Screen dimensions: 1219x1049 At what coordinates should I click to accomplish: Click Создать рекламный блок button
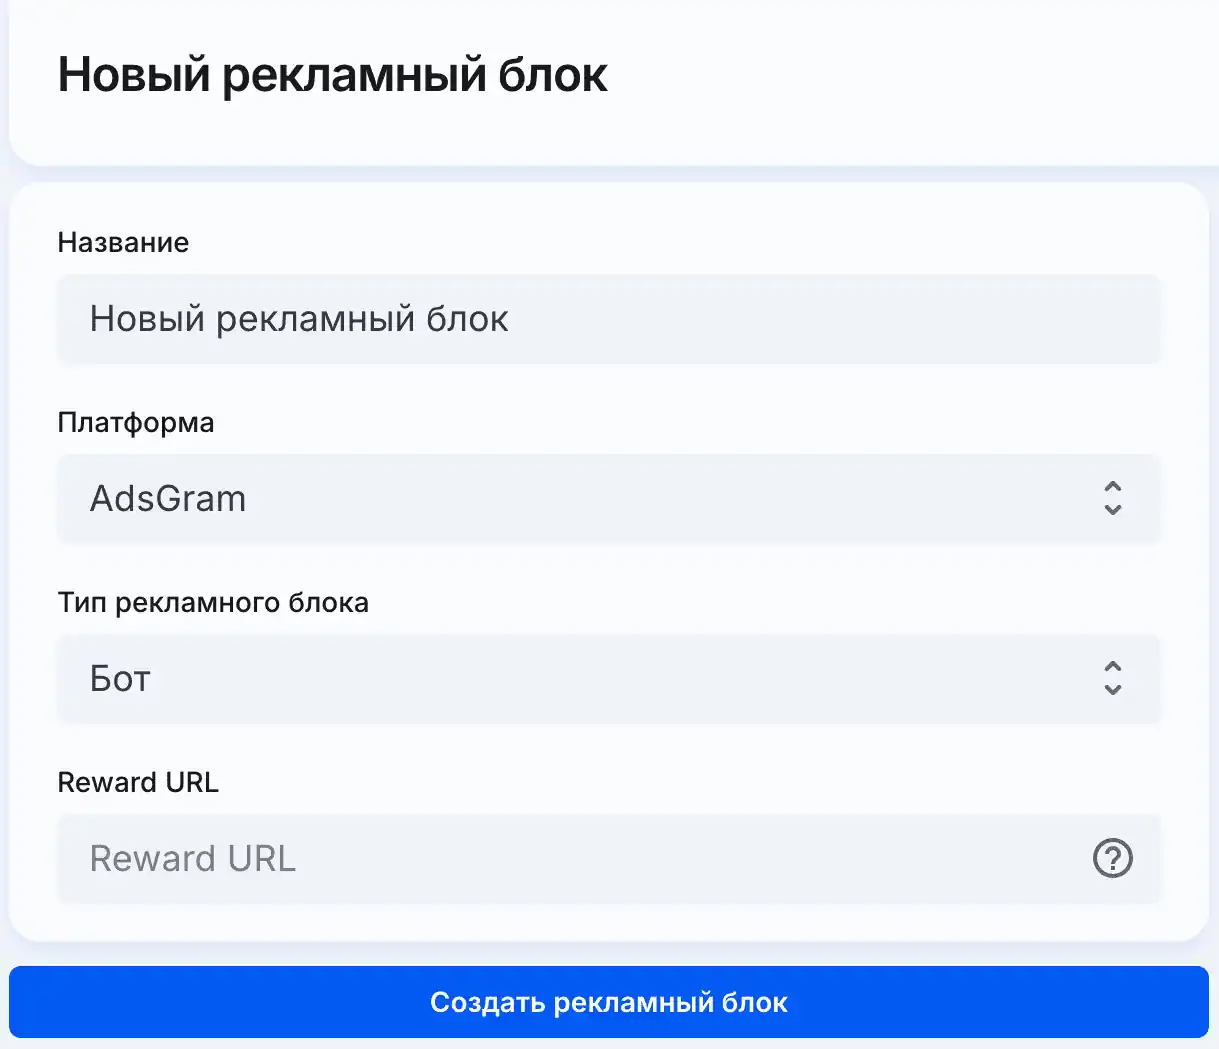[609, 1002]
